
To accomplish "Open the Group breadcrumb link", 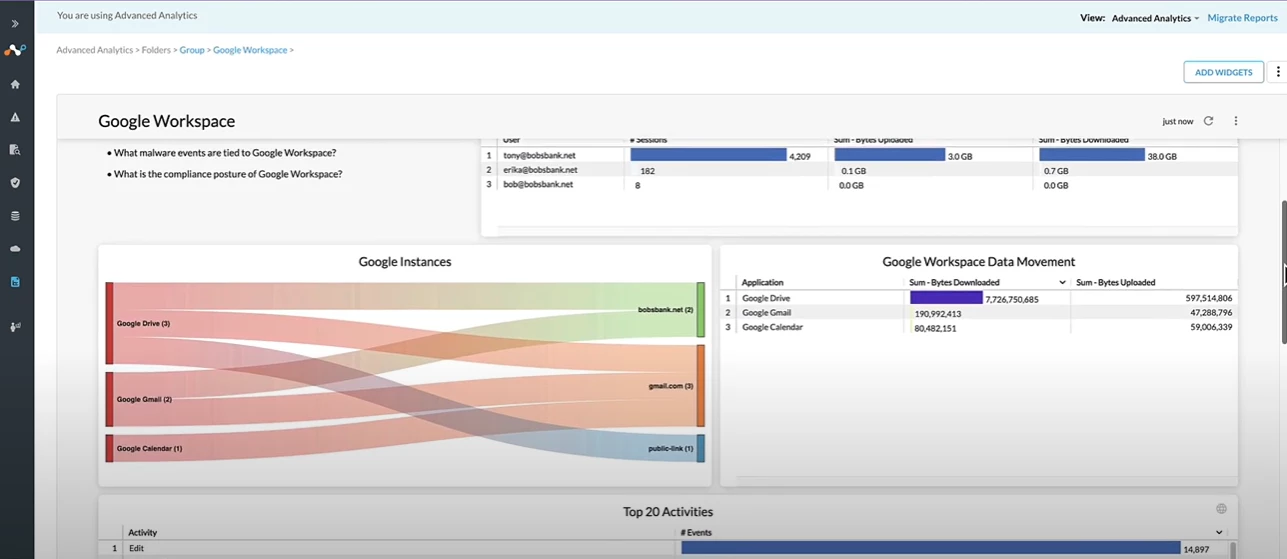I will 192,50.
